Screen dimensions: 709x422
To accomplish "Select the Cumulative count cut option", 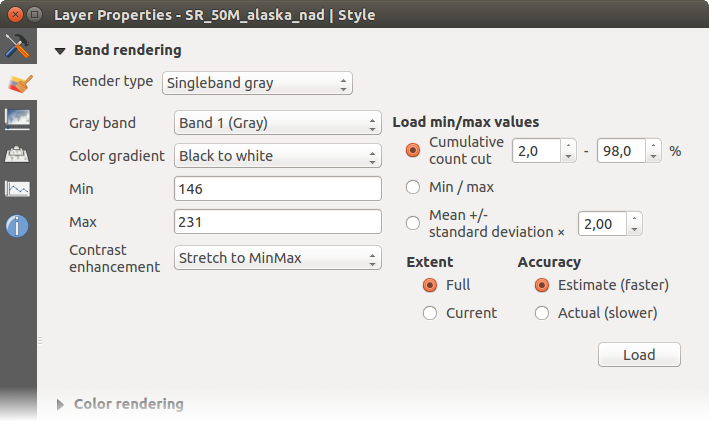I will [413, 150].
